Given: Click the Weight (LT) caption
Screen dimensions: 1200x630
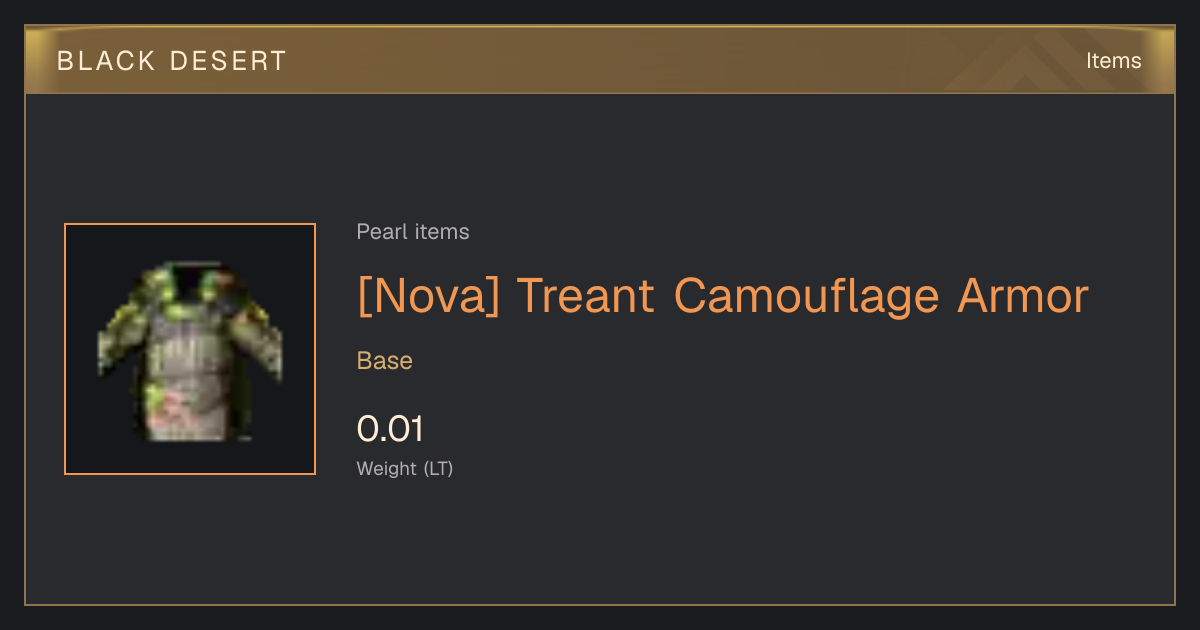Looking at the screenshot, I should coord(405,468).
